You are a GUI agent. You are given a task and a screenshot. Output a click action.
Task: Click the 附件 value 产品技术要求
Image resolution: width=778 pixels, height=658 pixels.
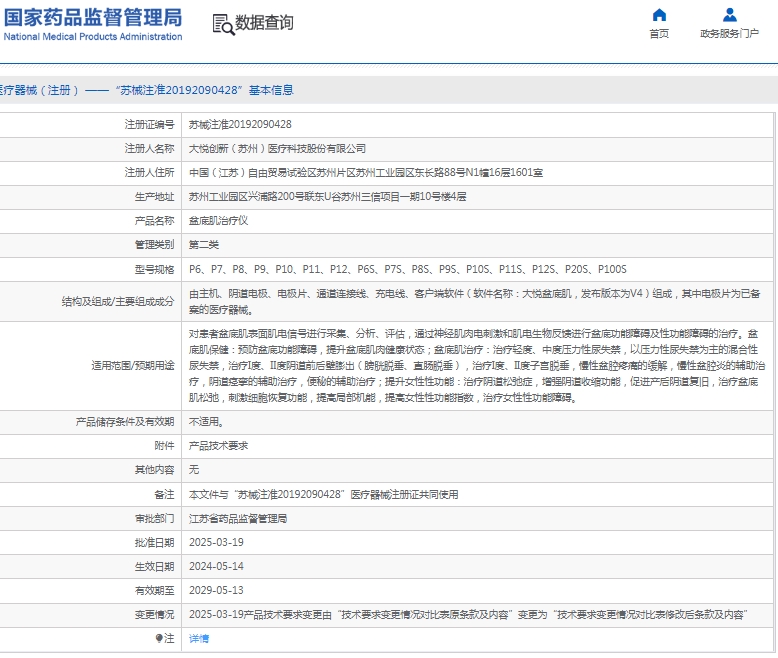tap(218, 446)
